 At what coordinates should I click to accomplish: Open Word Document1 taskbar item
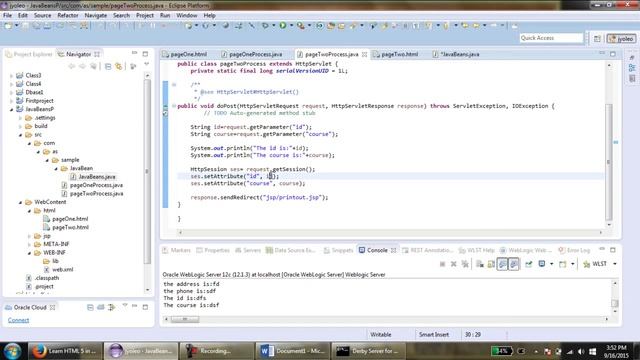coord(293,351)
